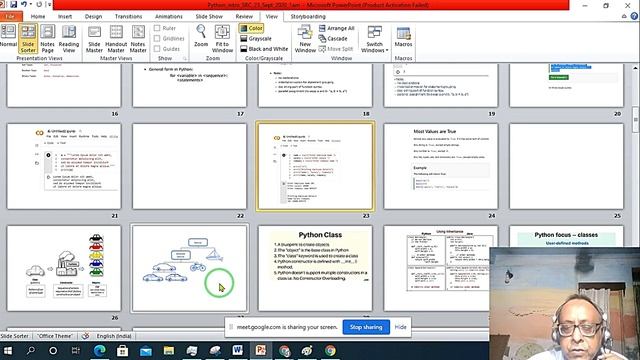Select Color view mode

[x=251, y=28]
